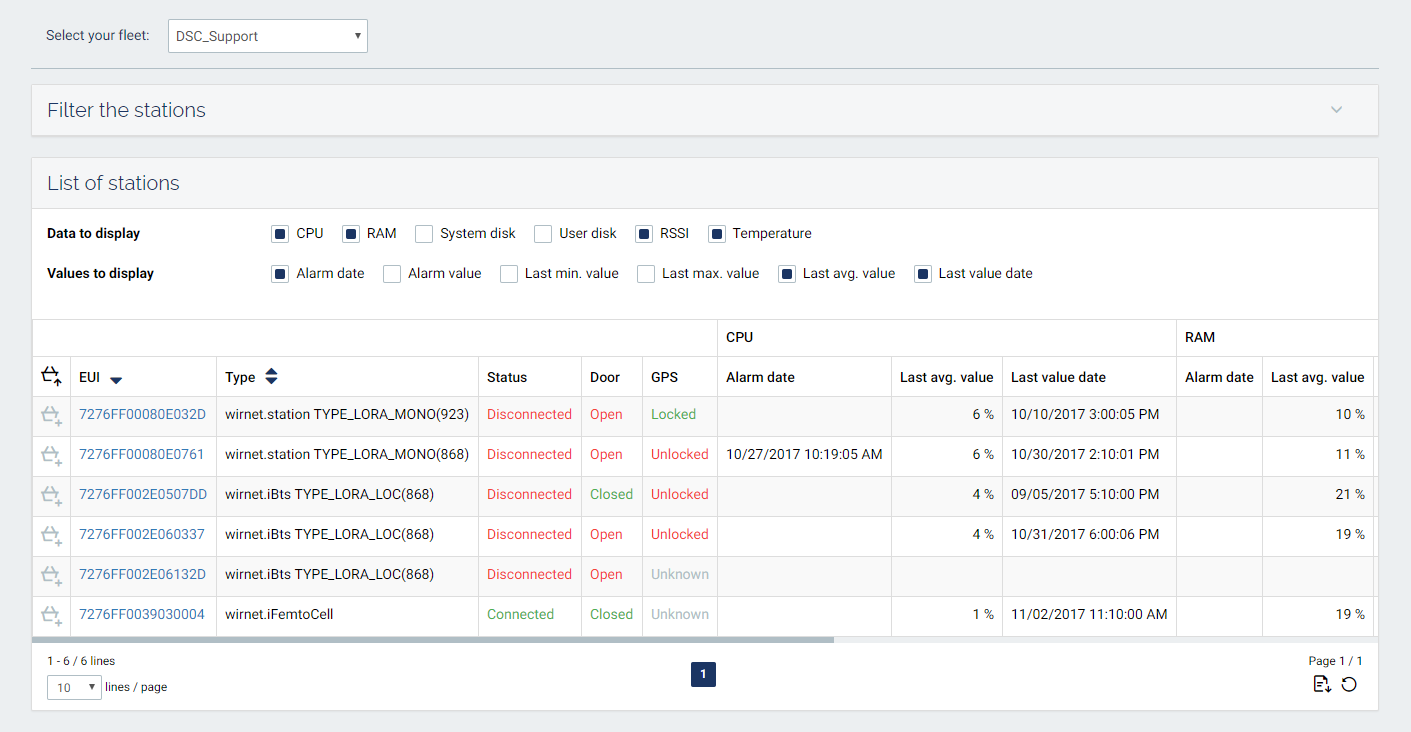Screen dimensions: 1411x732
Task: Enable the System disk checkbox
Action: click(424, 234)
